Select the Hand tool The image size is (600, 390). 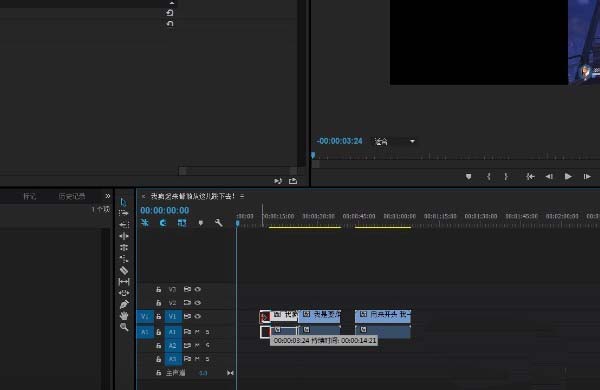coord(124,316)
